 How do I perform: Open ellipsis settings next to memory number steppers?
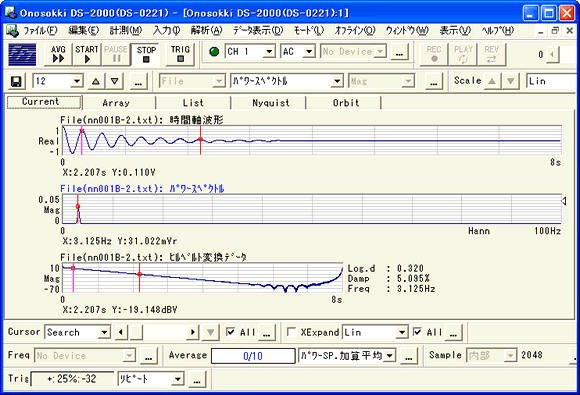[x=138, y=81]
